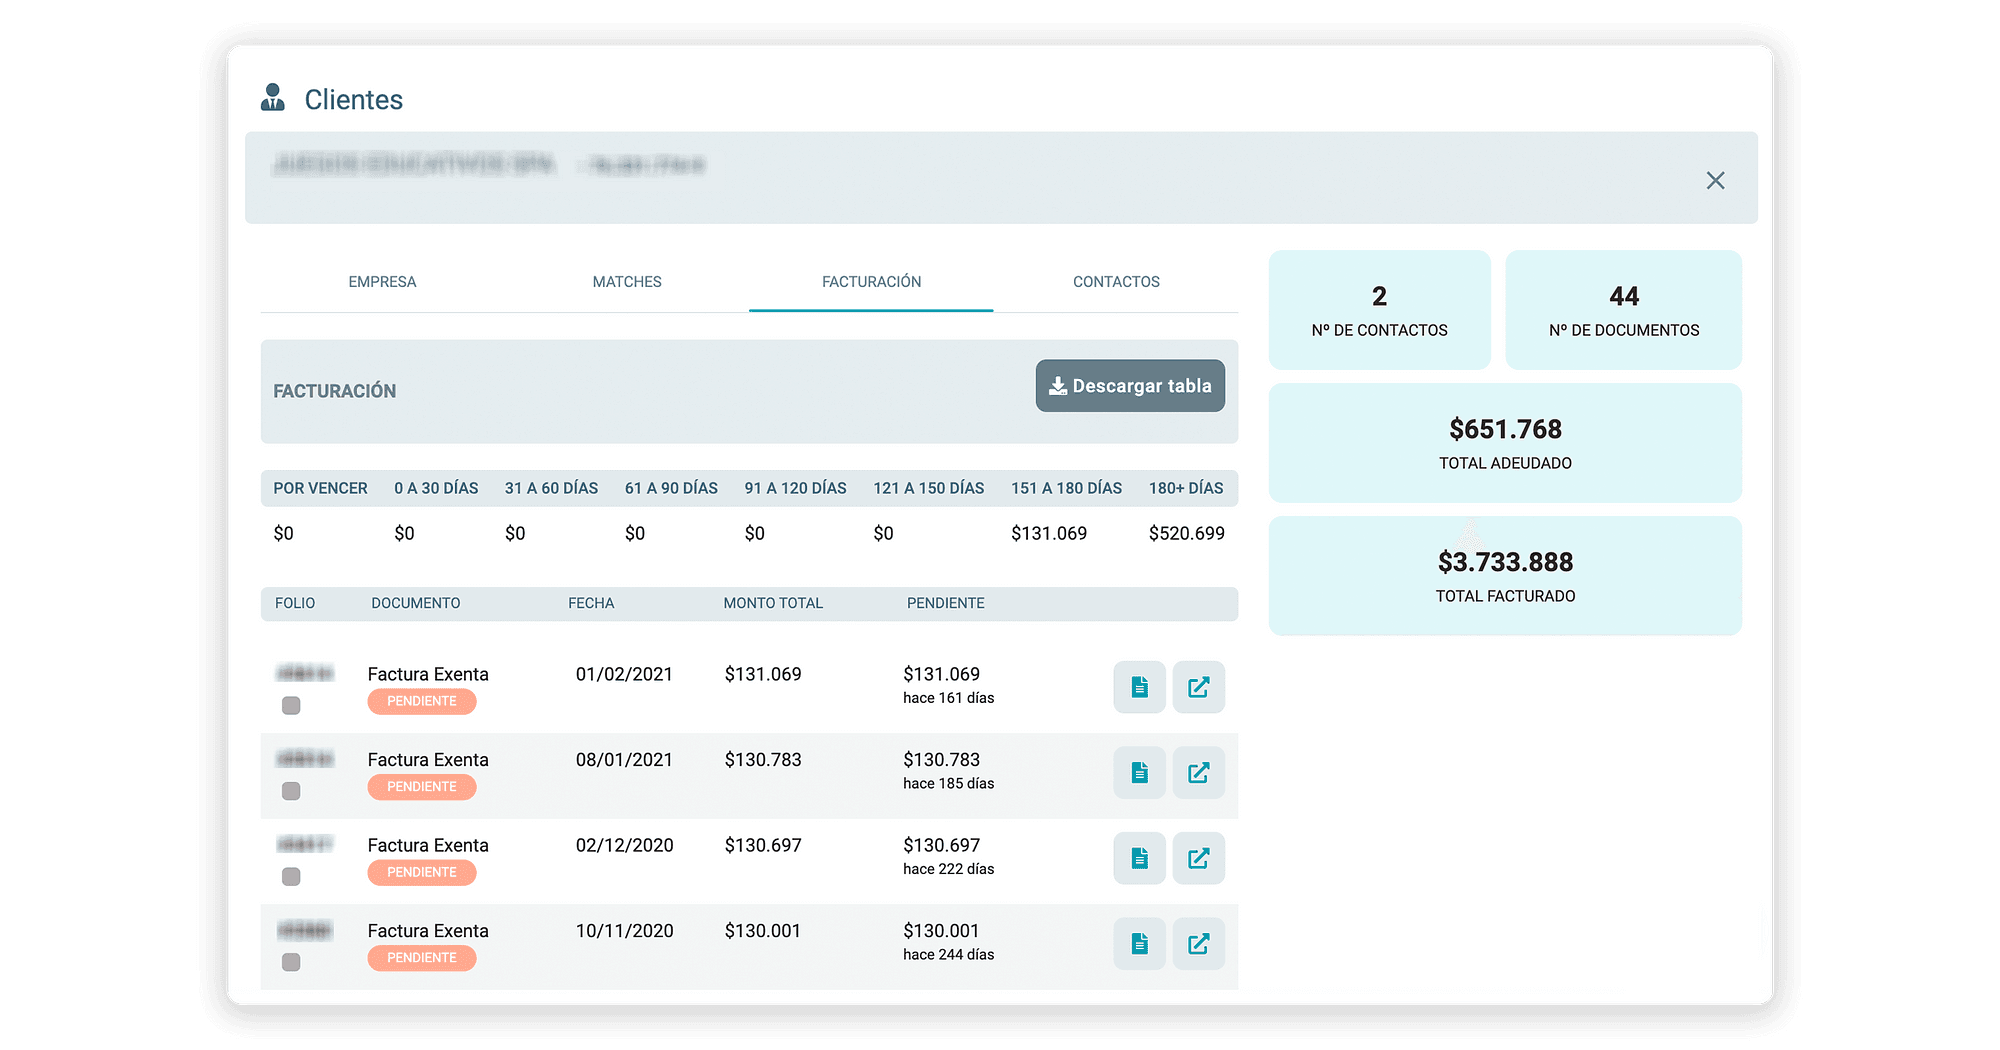Click 'hace 161 días' text
Screen dimensions: 2000x1050
[948, 698]
